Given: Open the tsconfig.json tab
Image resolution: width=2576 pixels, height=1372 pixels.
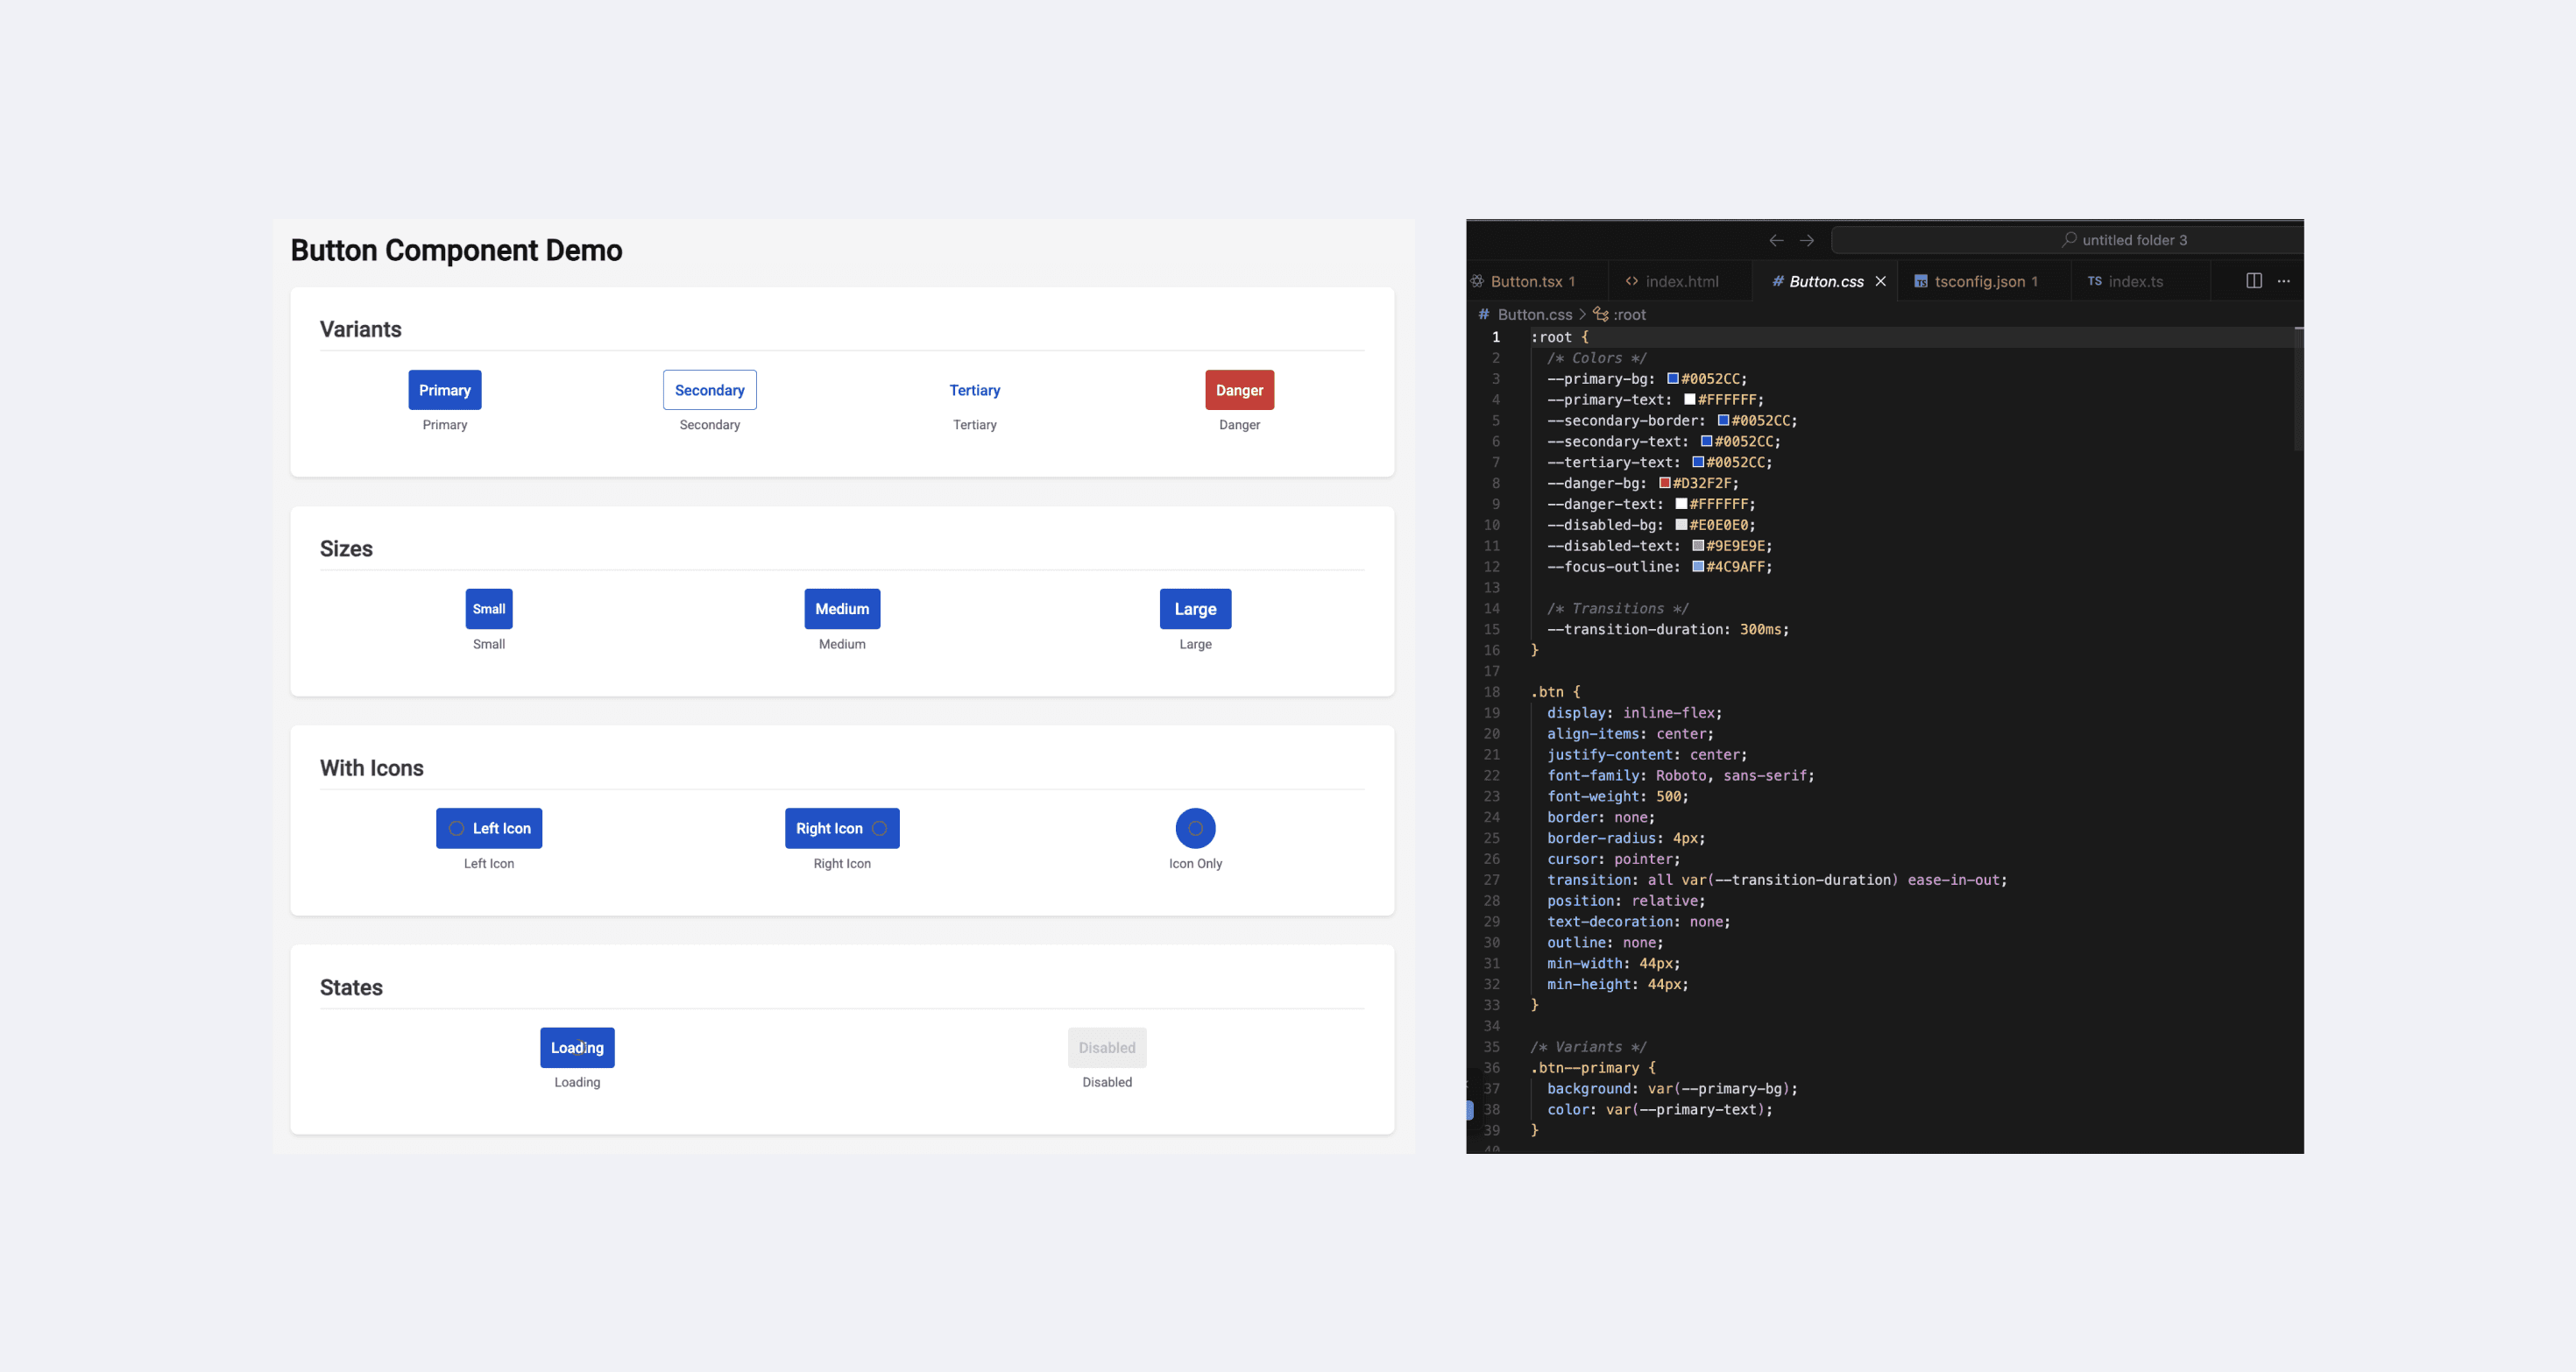Looking at the screenshot, I should click(x=1979, y=281).
